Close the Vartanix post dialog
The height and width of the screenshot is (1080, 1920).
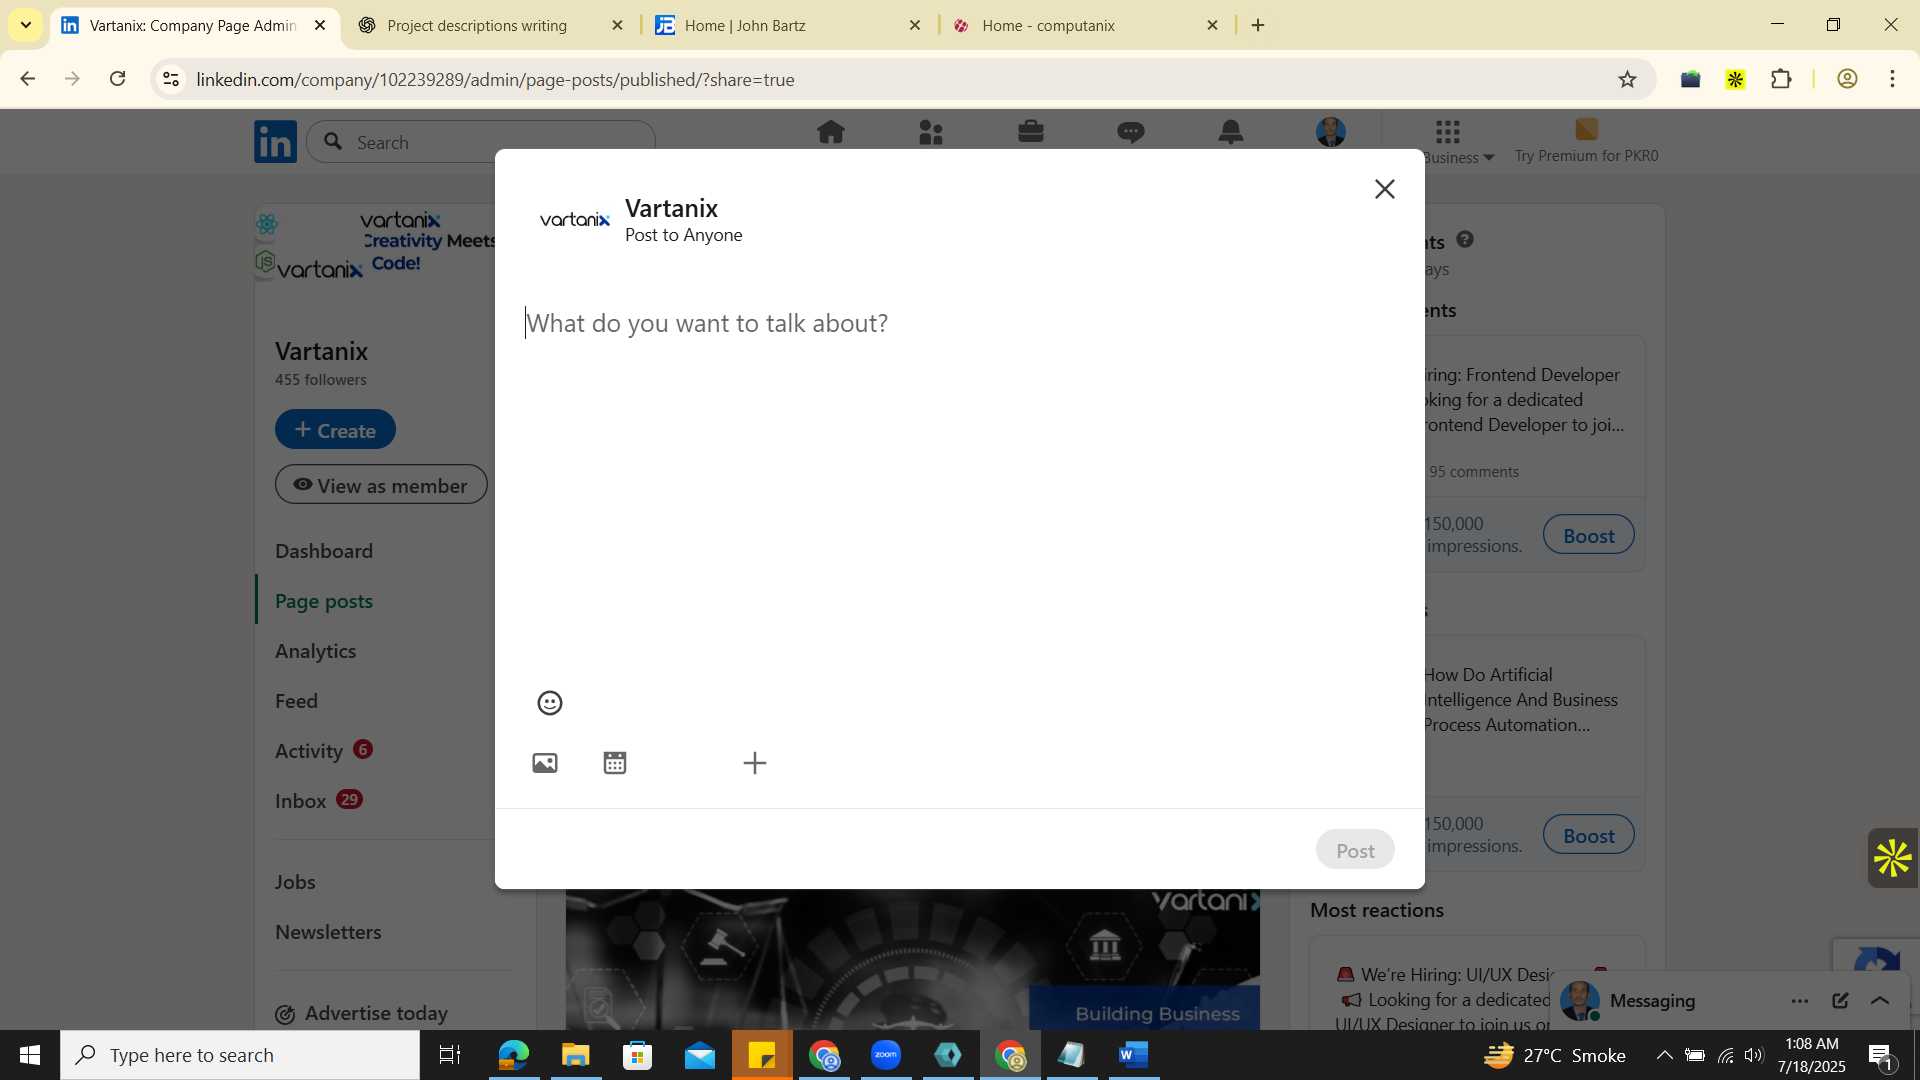click(x=1384, y=189)
